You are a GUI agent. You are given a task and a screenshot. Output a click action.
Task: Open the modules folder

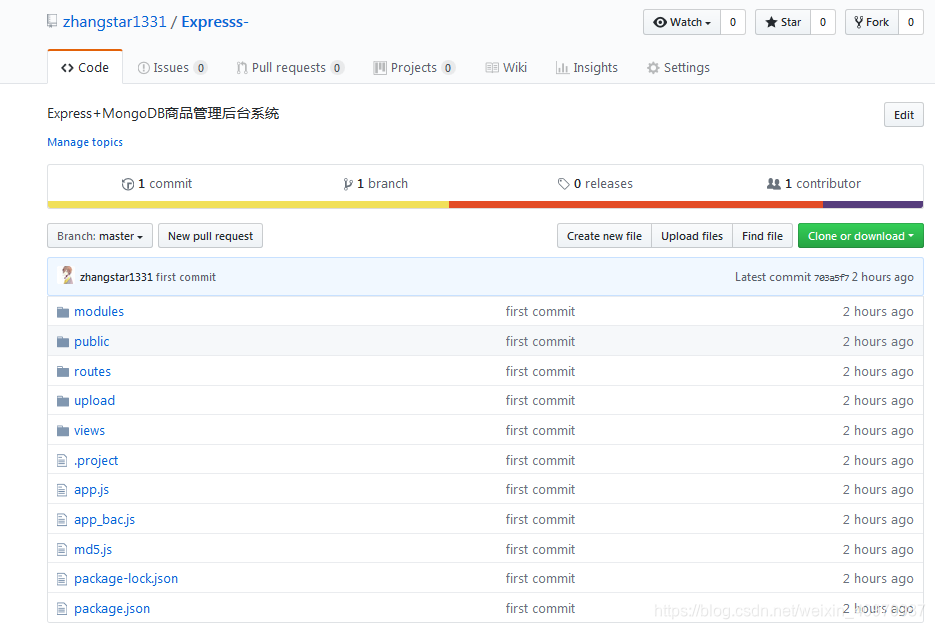point(99,312)
